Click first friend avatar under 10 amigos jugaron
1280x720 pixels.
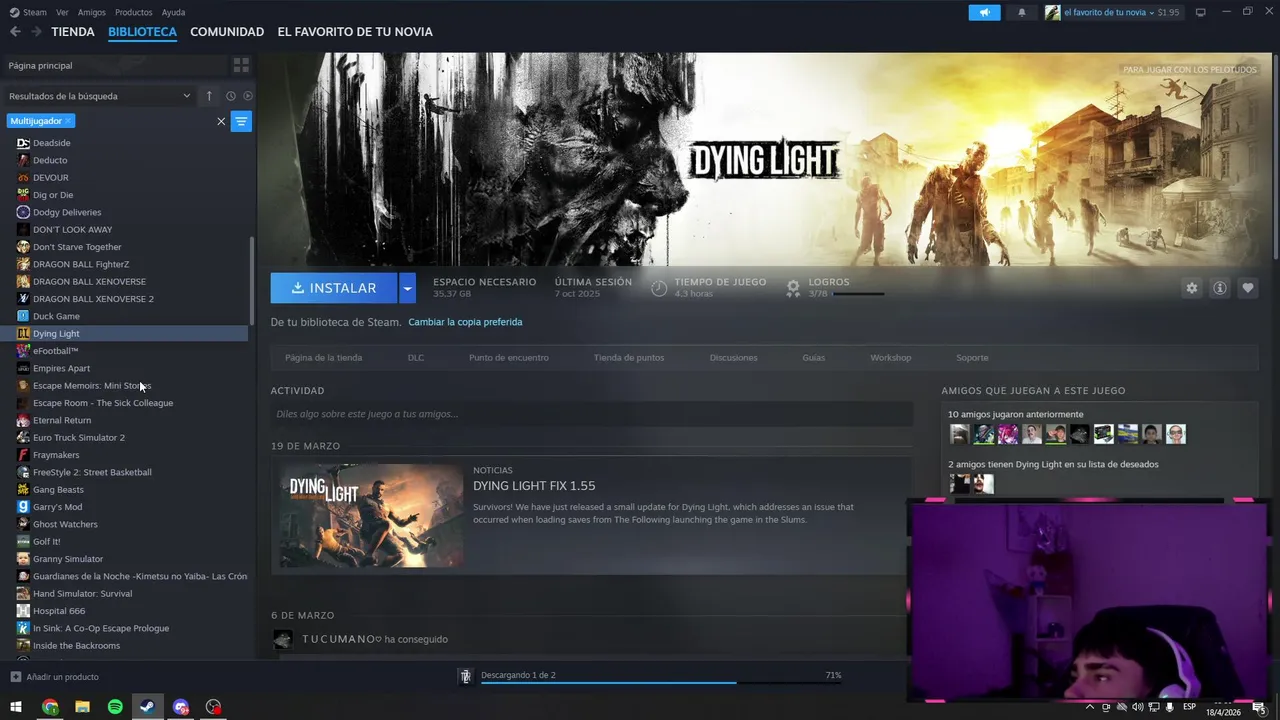pos(959,434)
